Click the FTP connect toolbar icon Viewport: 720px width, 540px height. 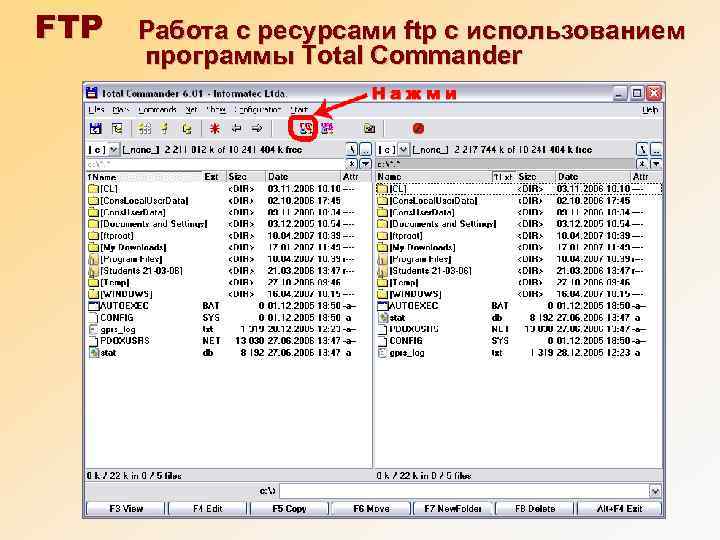click(x=305, y=128)
